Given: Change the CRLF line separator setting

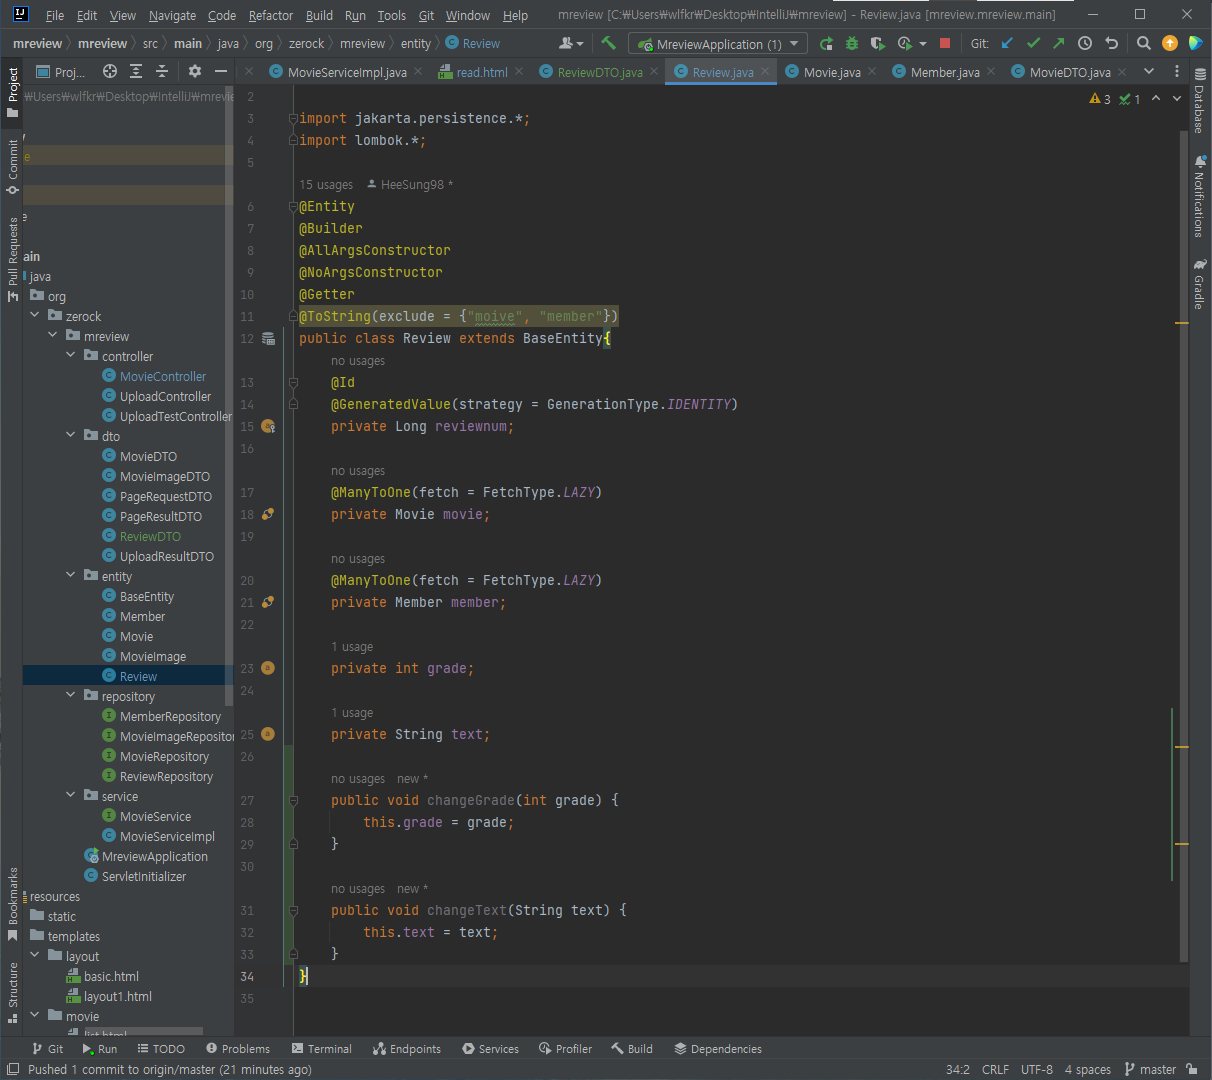Looking at the screenshot, I should tap(995, 1069).
